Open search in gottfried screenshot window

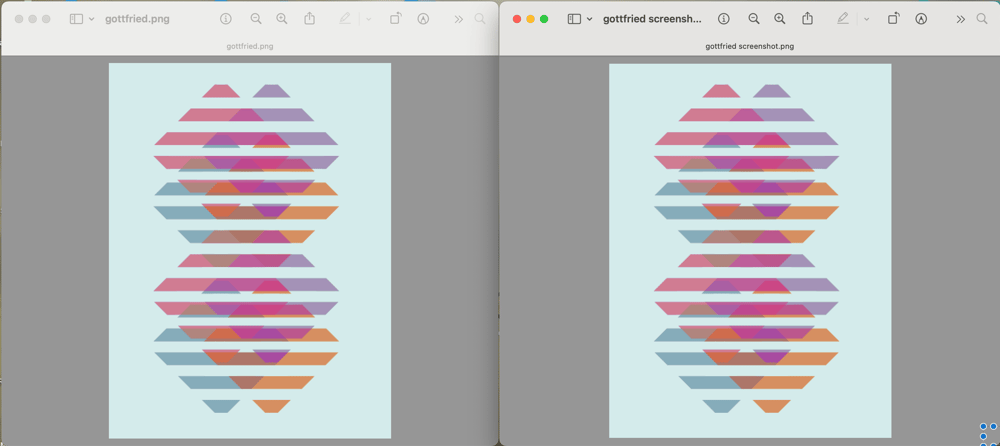(x=982, y=19)
